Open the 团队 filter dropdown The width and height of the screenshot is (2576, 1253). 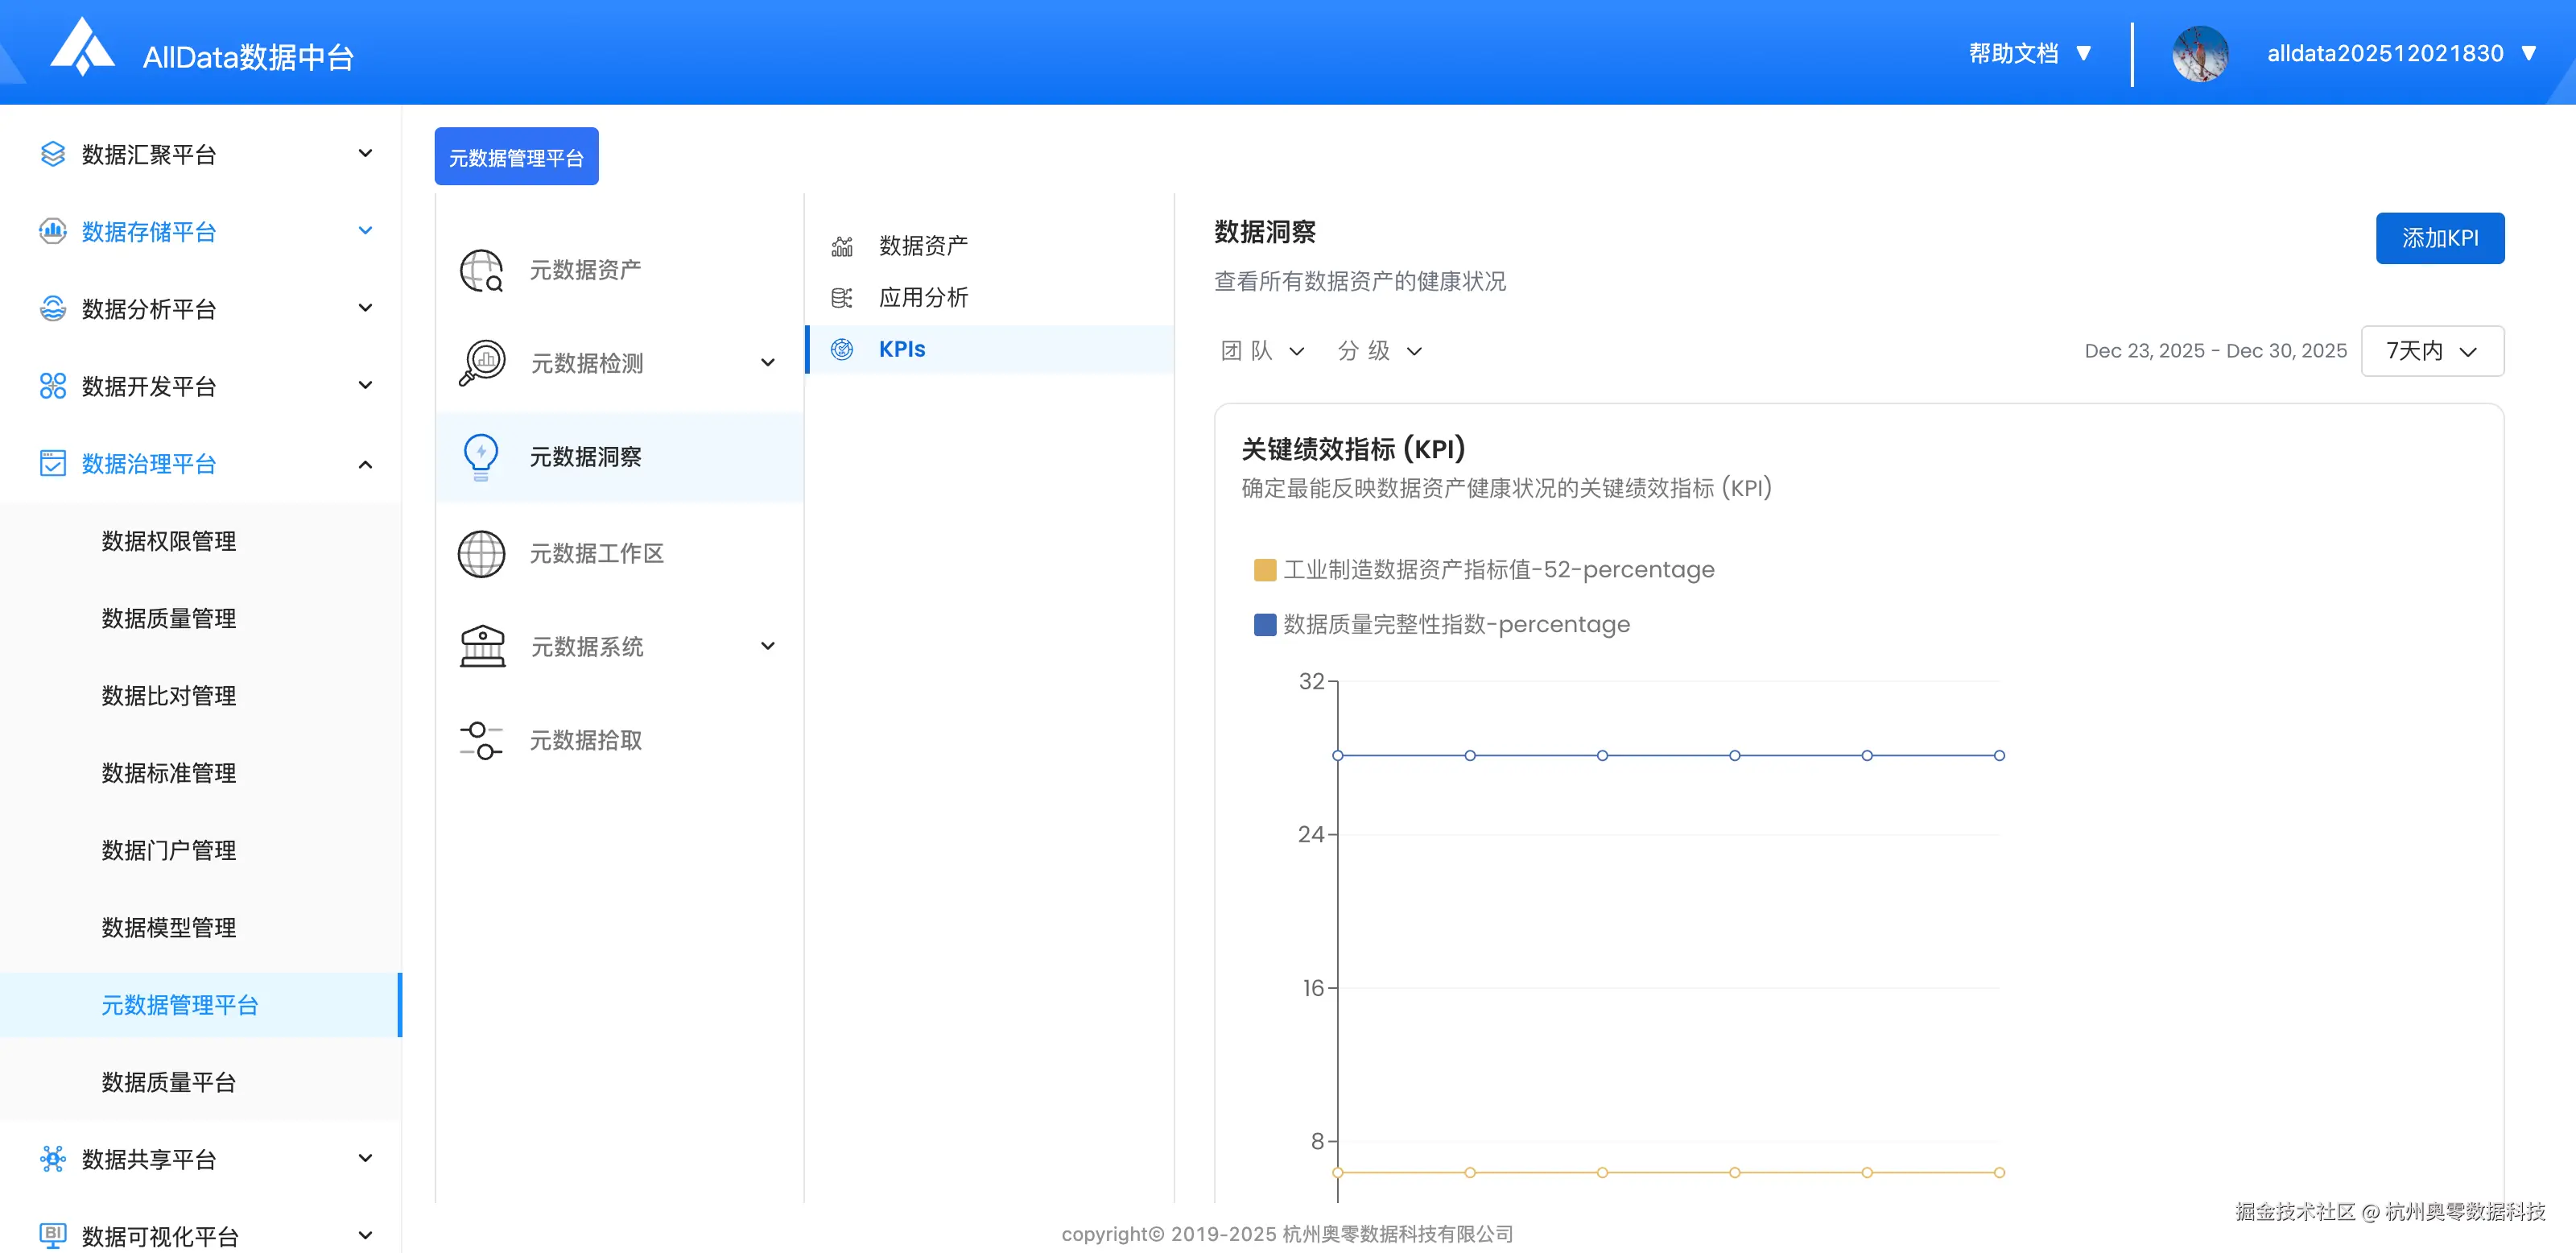(x=1263, y=351)
